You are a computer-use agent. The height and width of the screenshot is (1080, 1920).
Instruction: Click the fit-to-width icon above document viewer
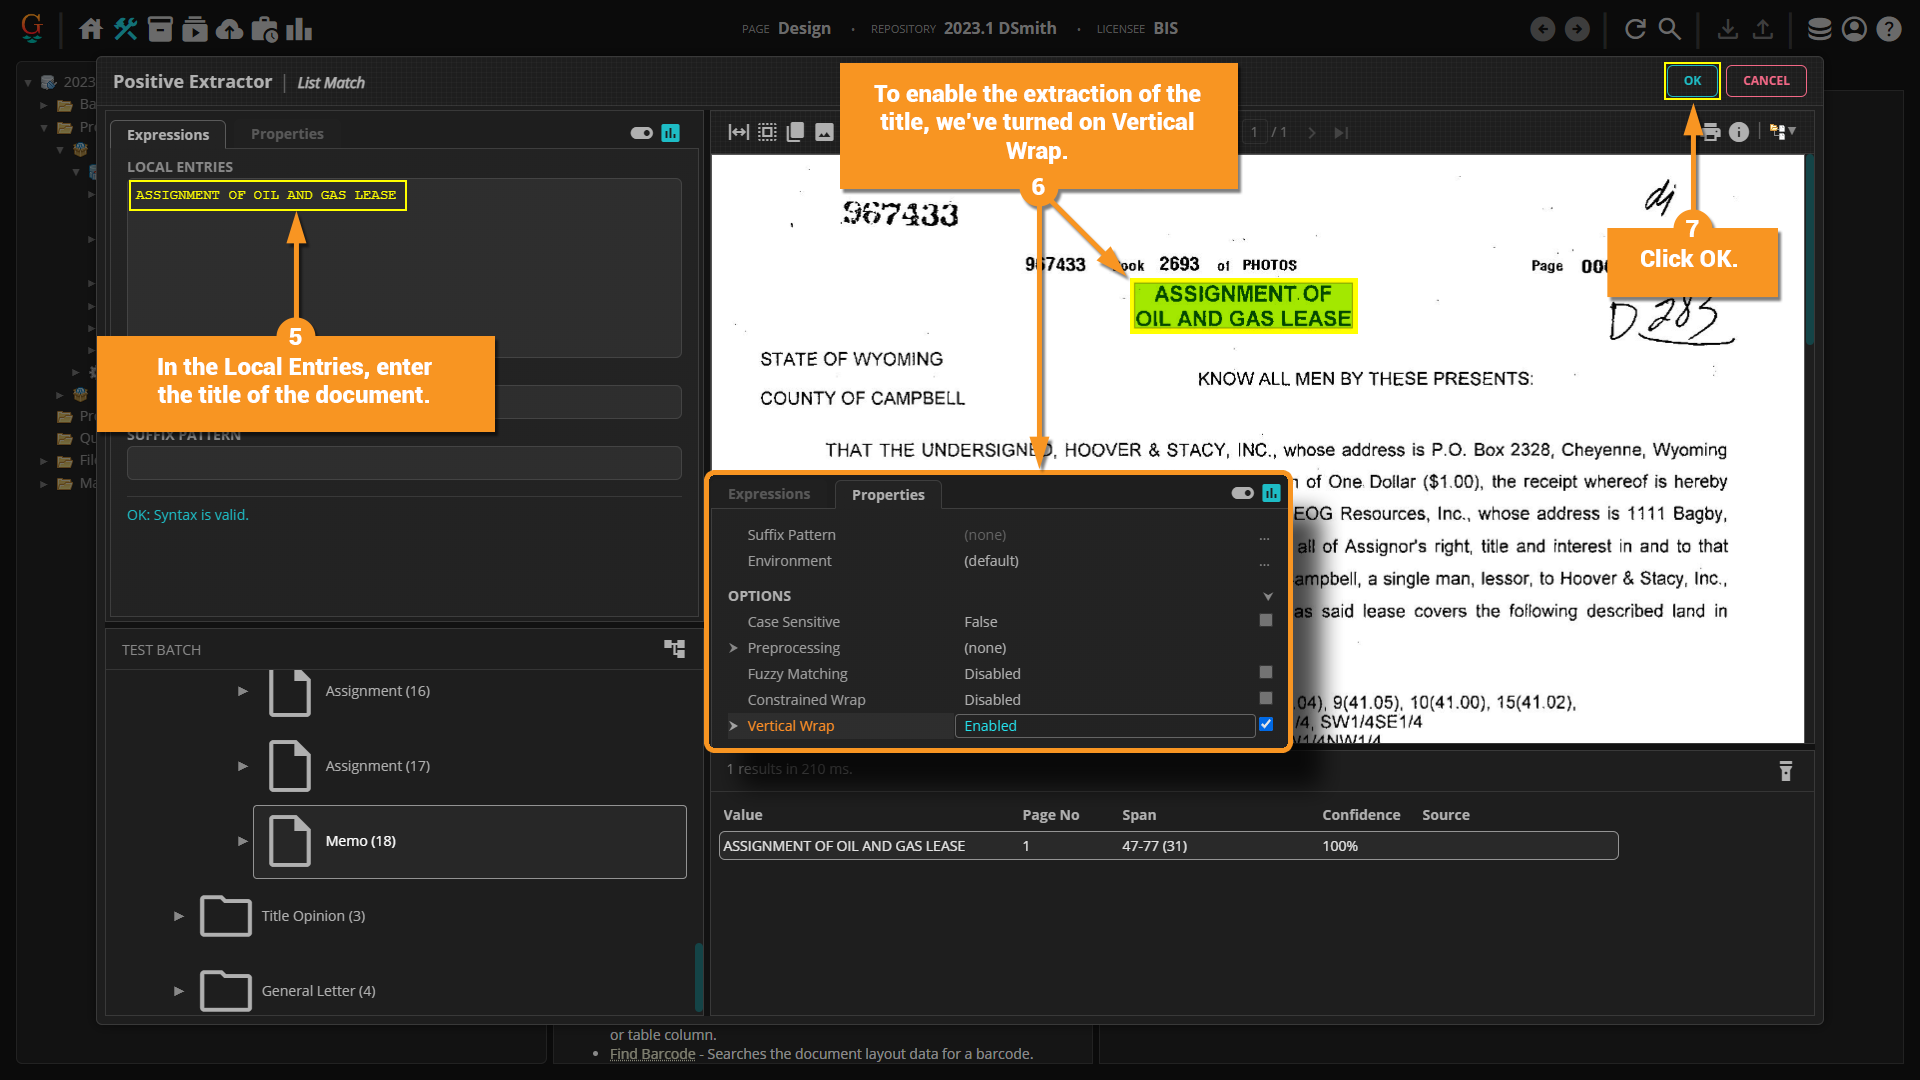click(738, 132)
